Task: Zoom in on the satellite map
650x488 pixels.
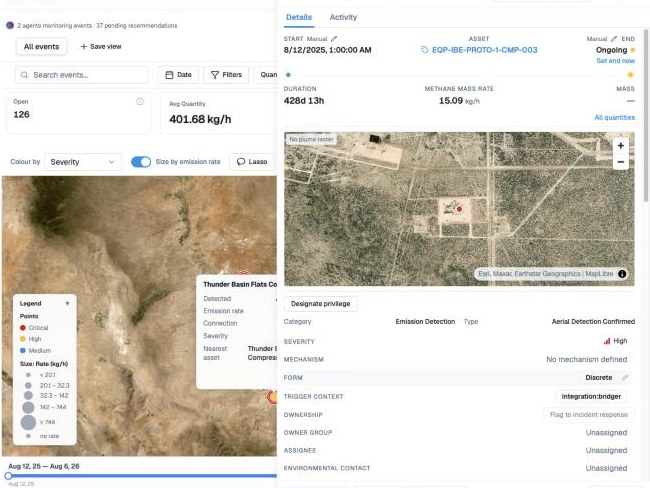Action: pos(621,146)
